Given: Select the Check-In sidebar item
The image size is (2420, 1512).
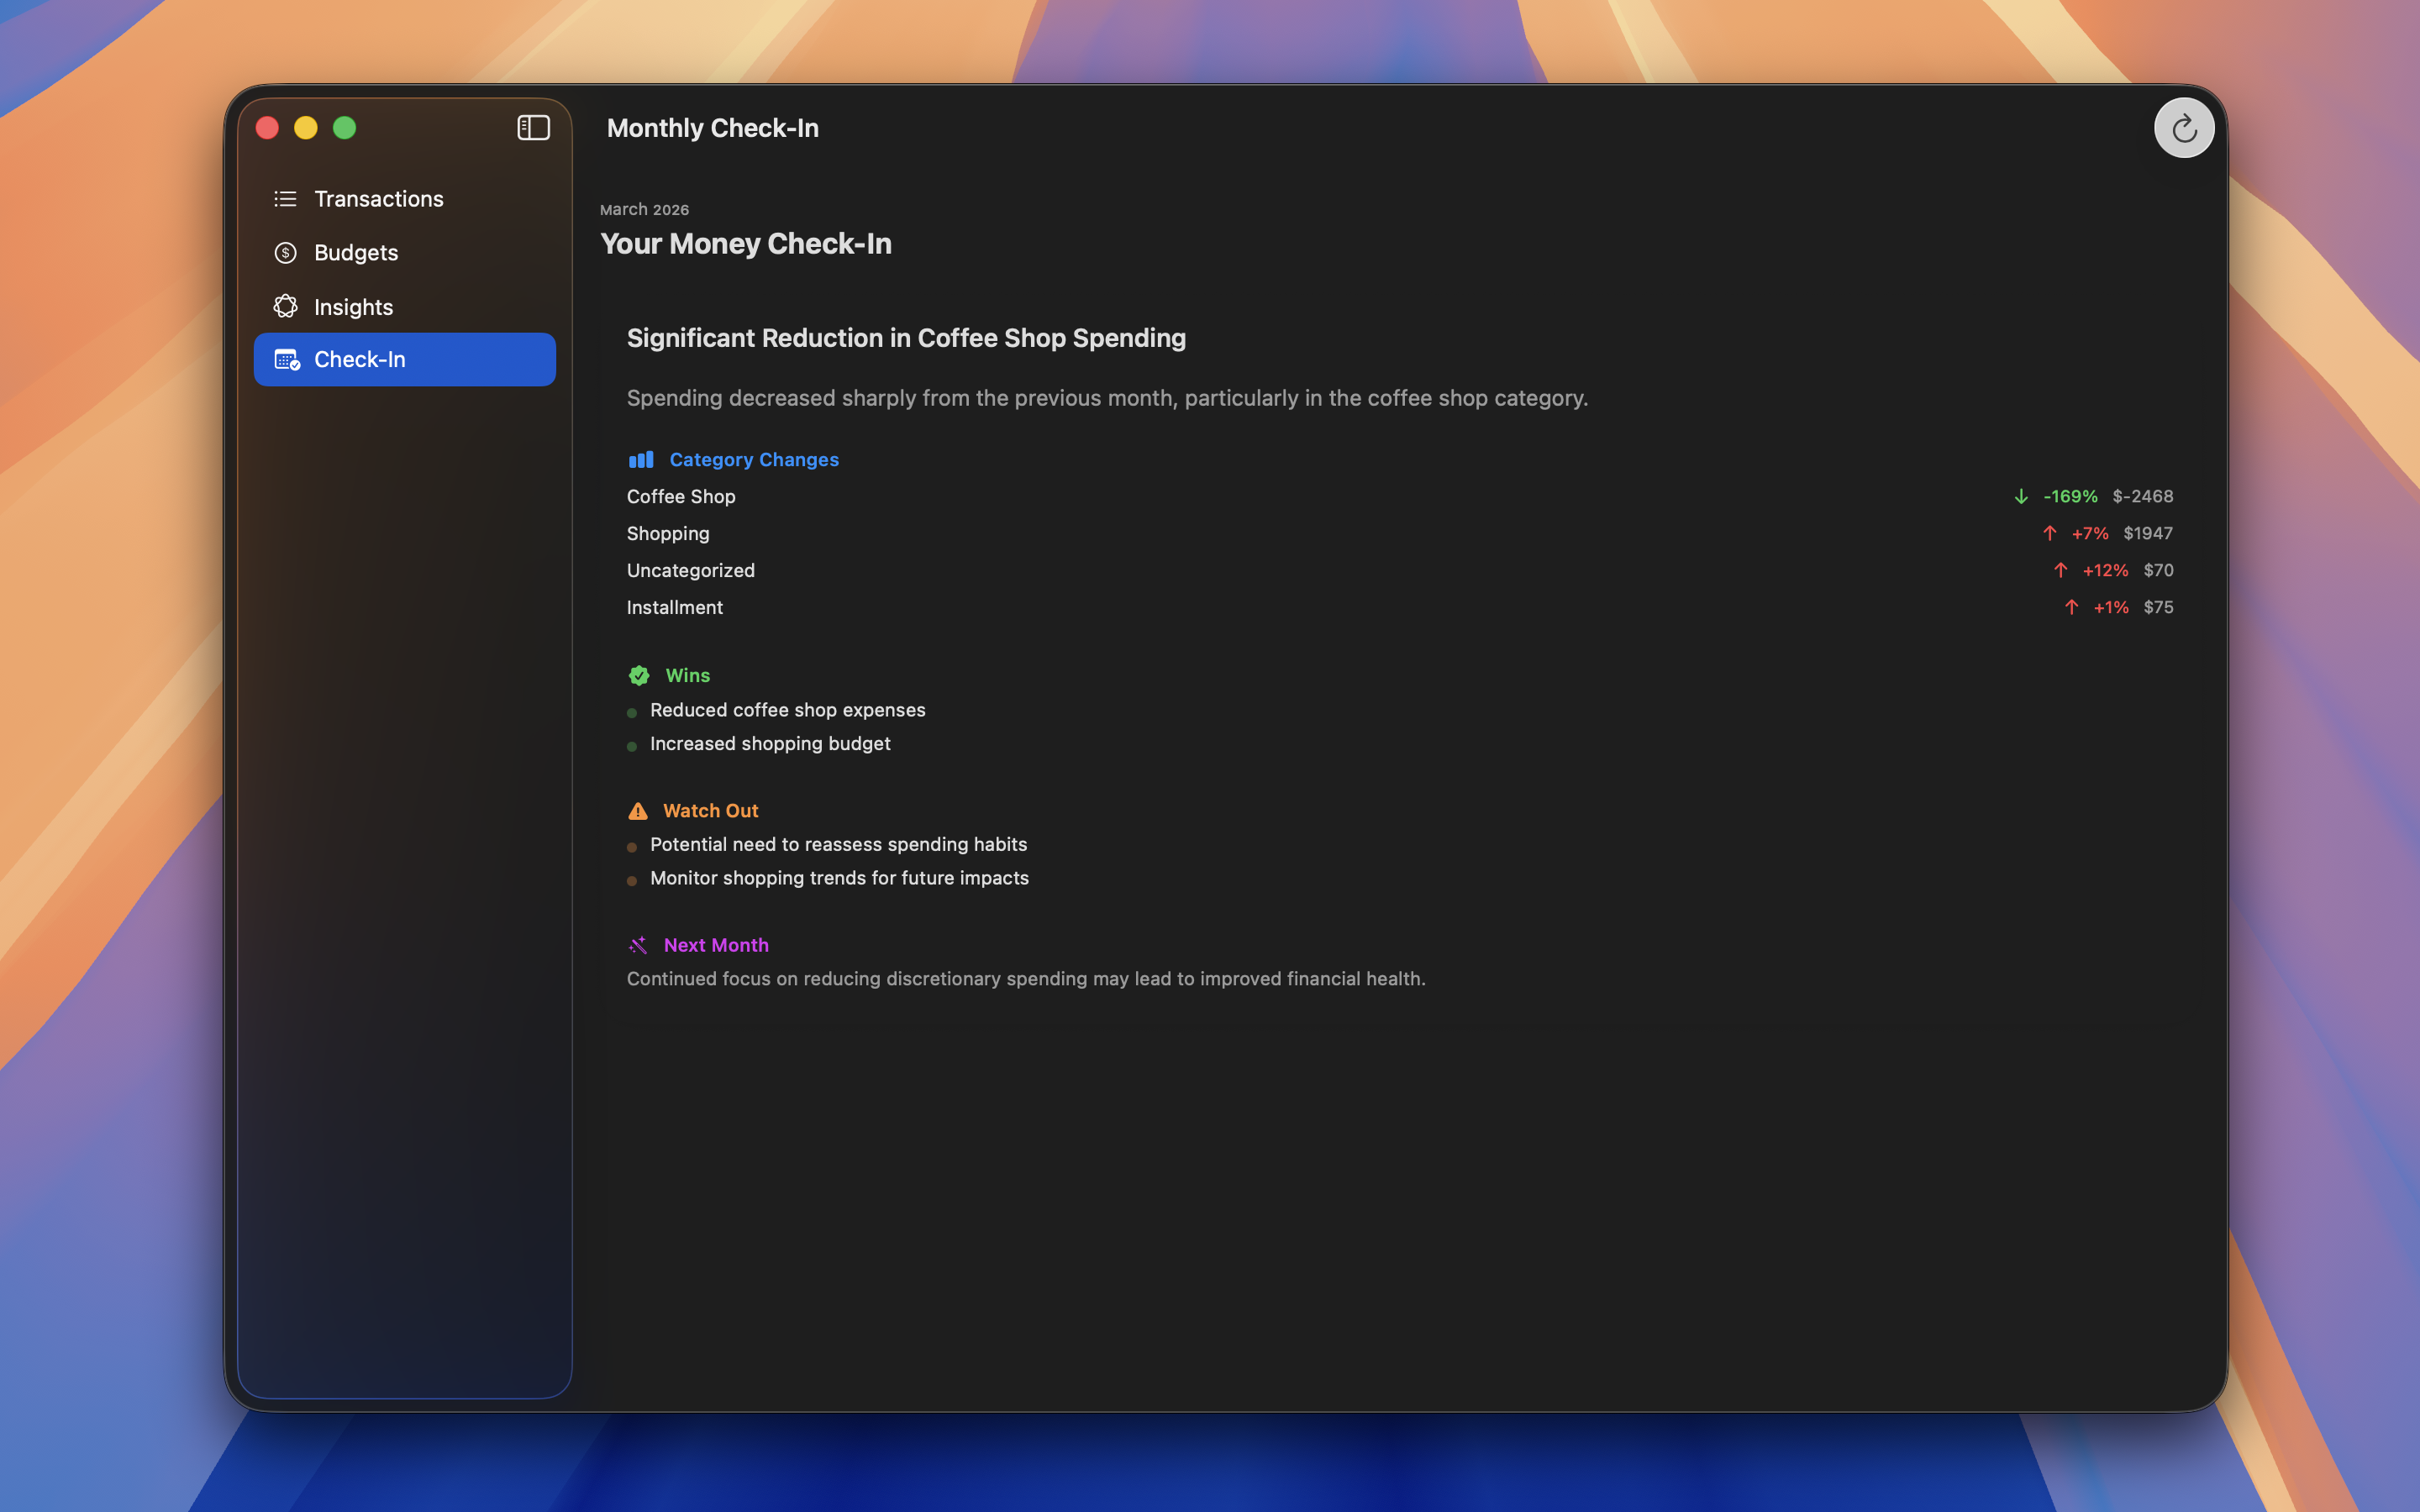Looking at the screenshot, I should point(404,359).
